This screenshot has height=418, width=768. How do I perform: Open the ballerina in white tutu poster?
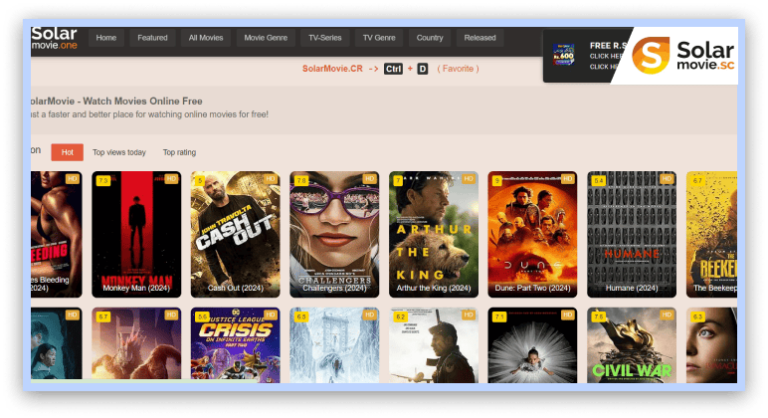pos(532,345)
